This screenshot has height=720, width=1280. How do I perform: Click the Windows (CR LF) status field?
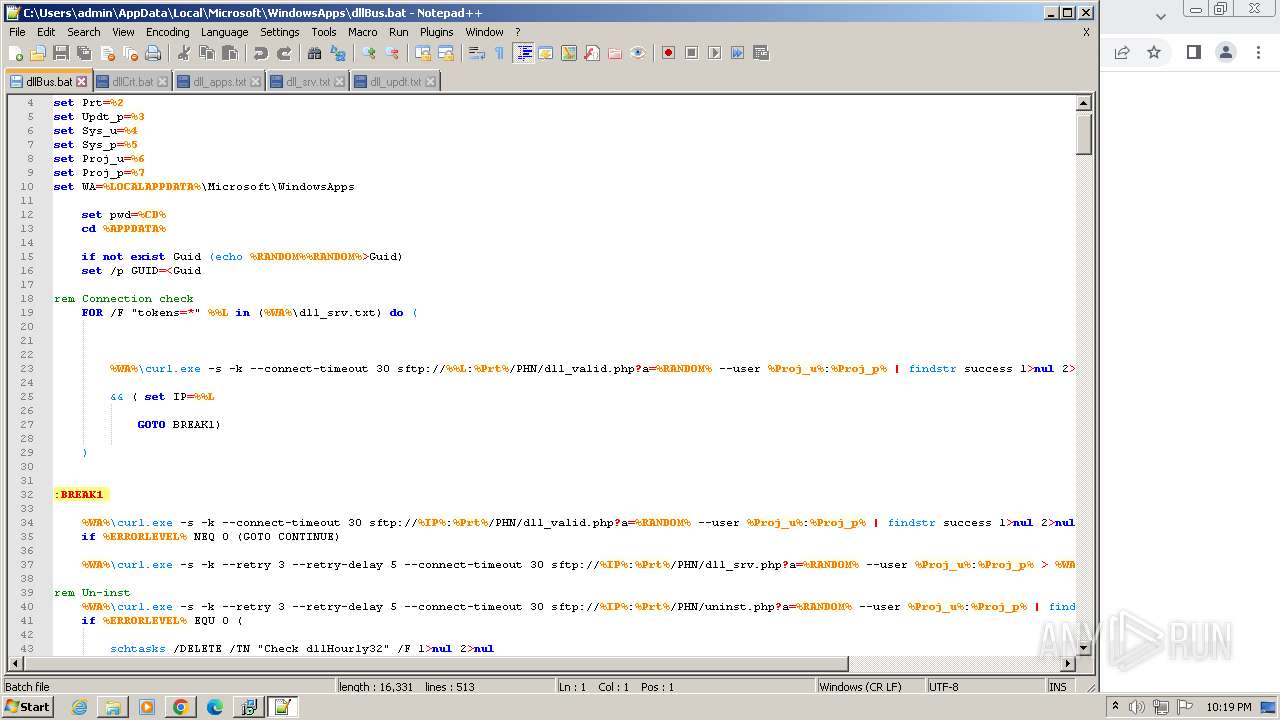coord(870,687)
